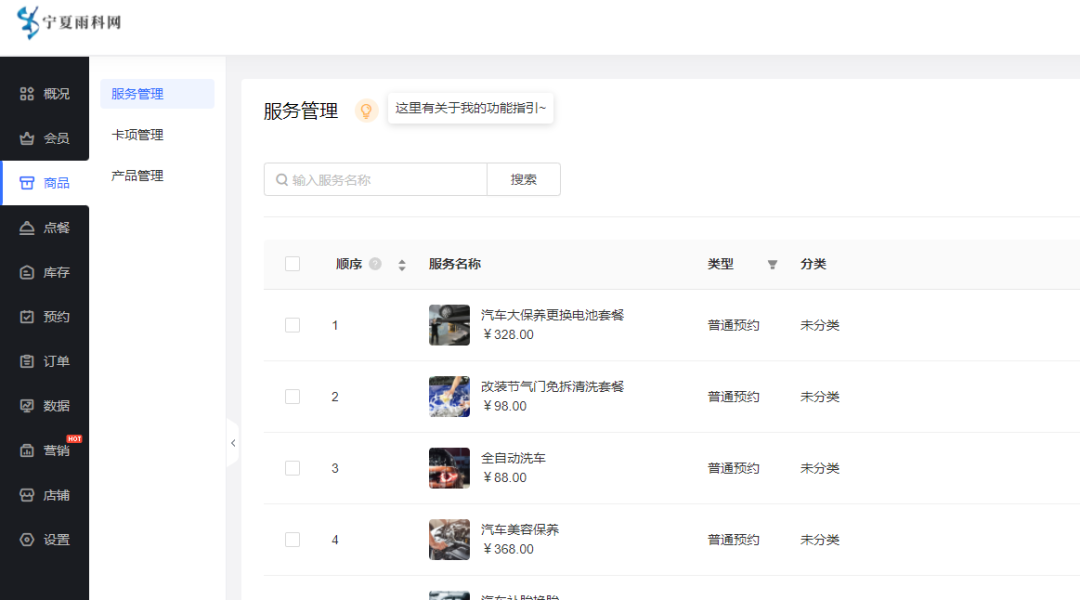Click the lightbulb guide icon beside 服务管理

366,110
